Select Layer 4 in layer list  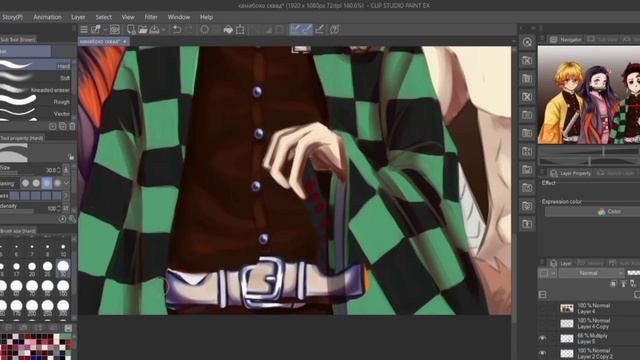point(593,308)
